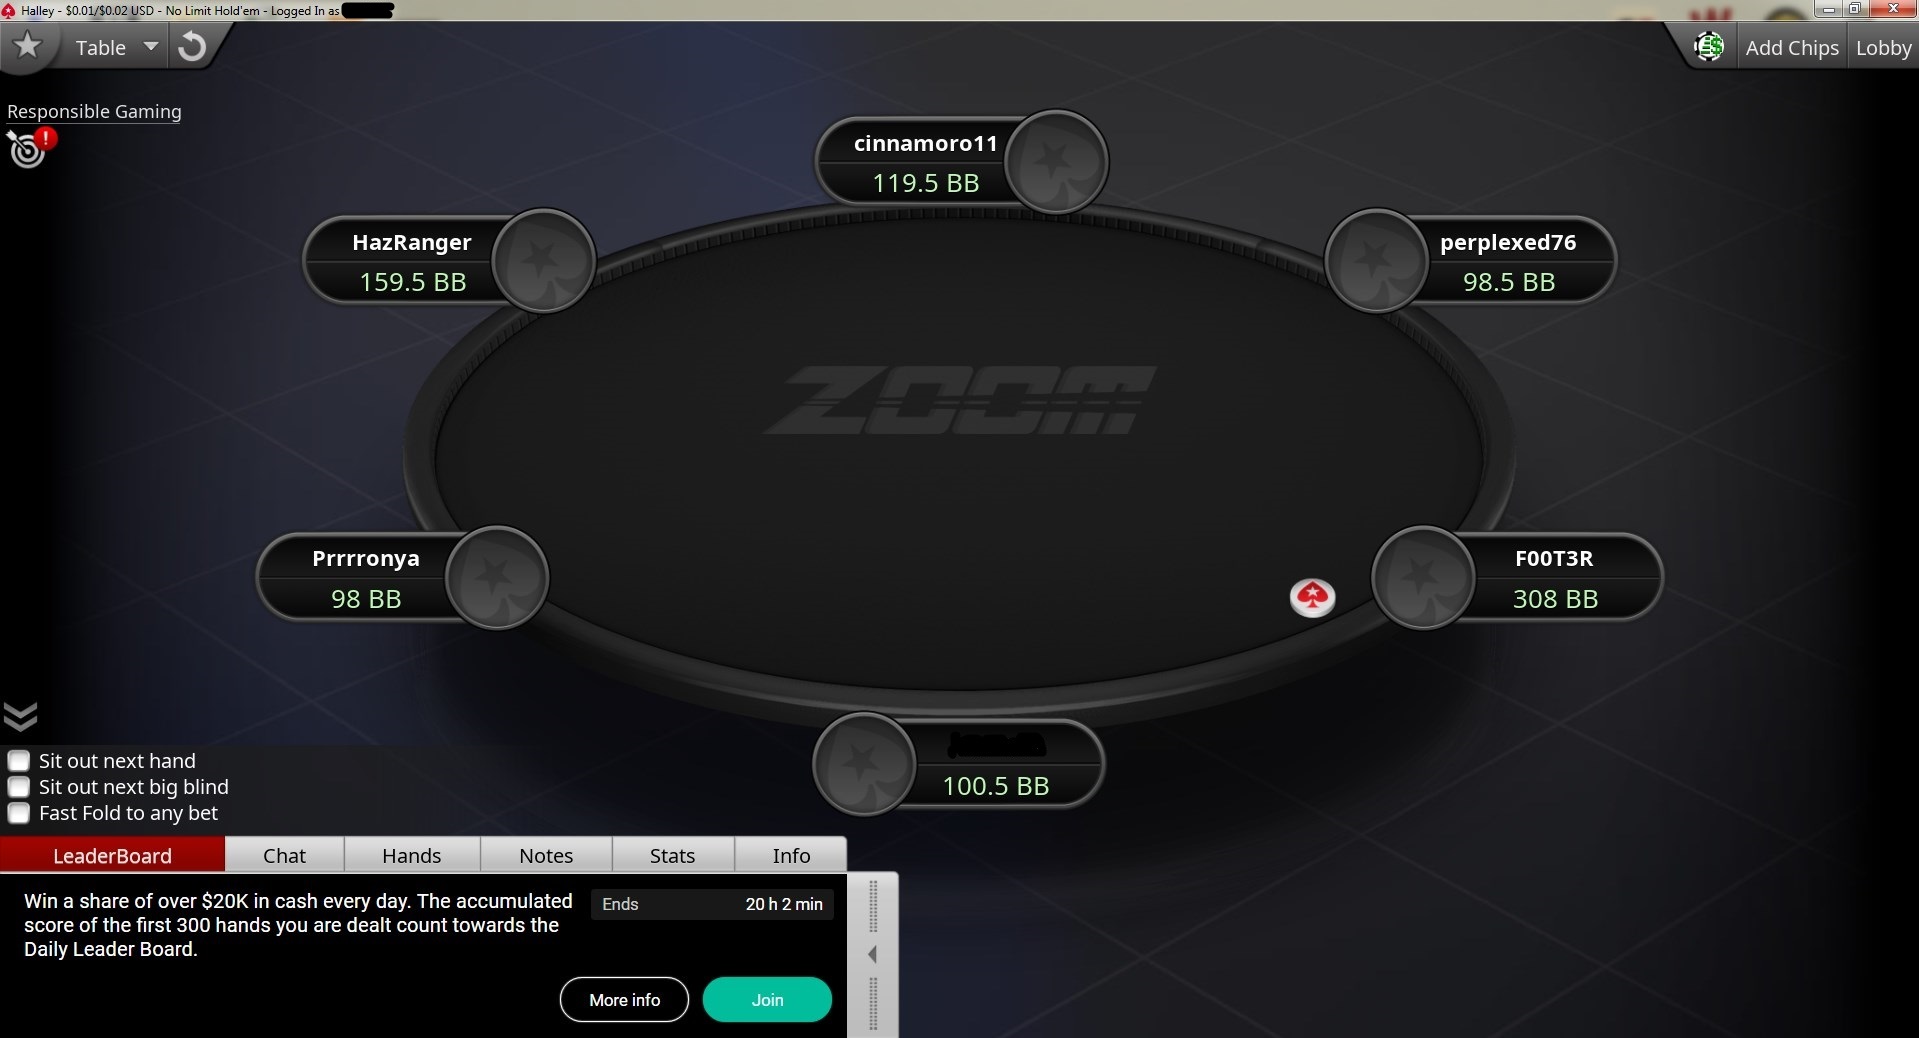Click the table refresh arrow icon
The width and height of the screenshot is (1919, 1038).
(192, 47)
